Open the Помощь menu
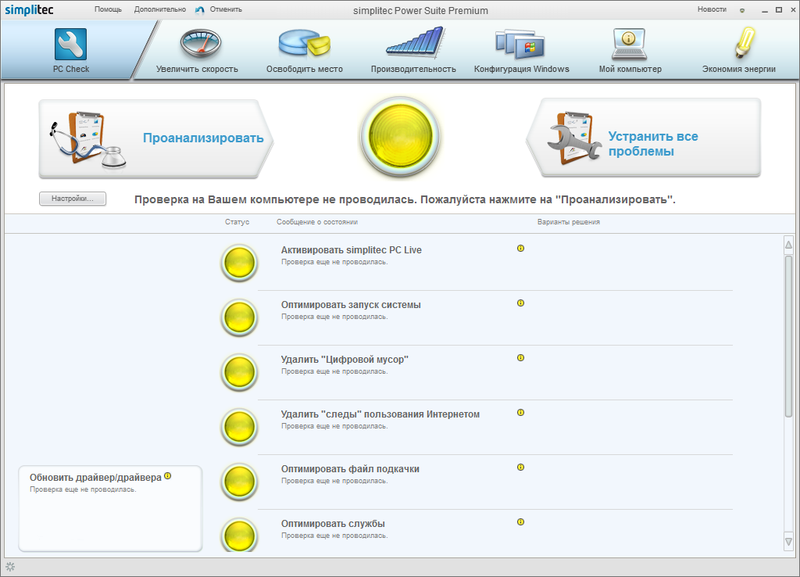The width and height of the screenshot is (800, 577). coord(108,9)
